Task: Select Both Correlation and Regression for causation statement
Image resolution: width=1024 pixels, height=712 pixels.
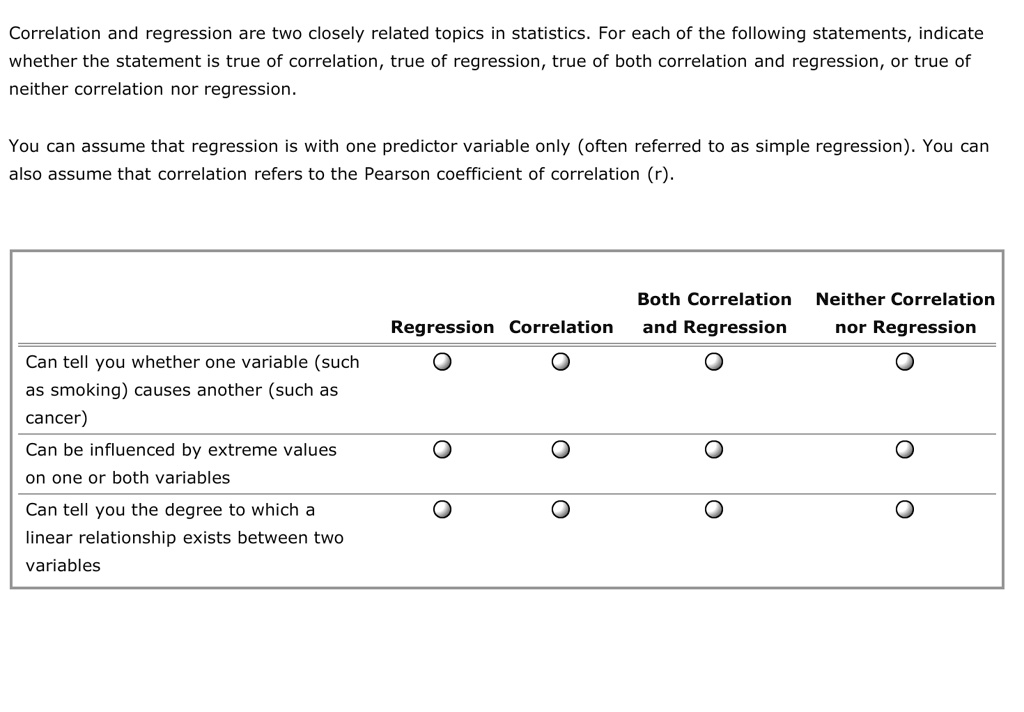Action: click(x=714, y=361)
